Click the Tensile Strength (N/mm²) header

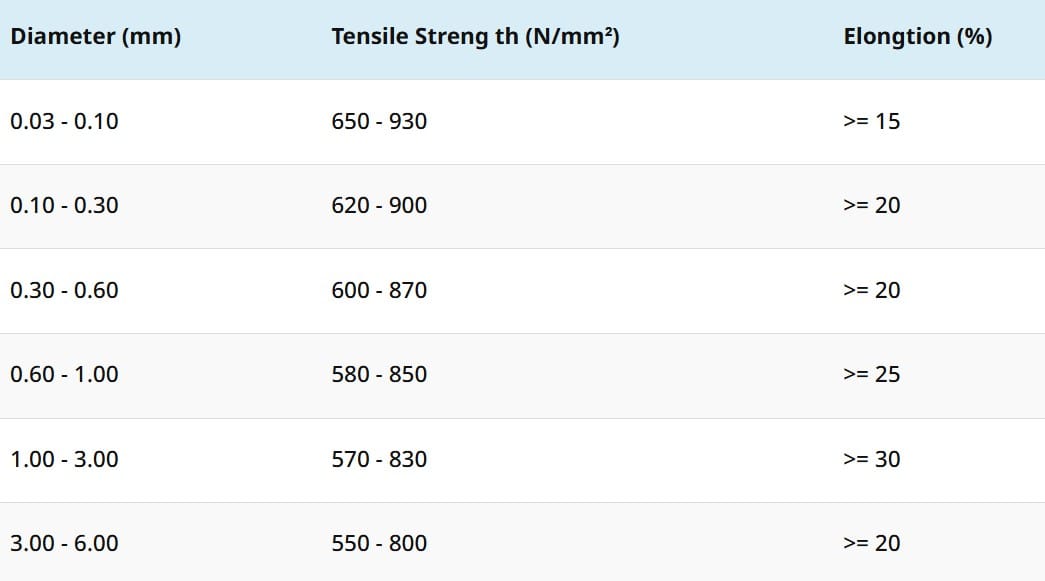click(x=476, y=37)
